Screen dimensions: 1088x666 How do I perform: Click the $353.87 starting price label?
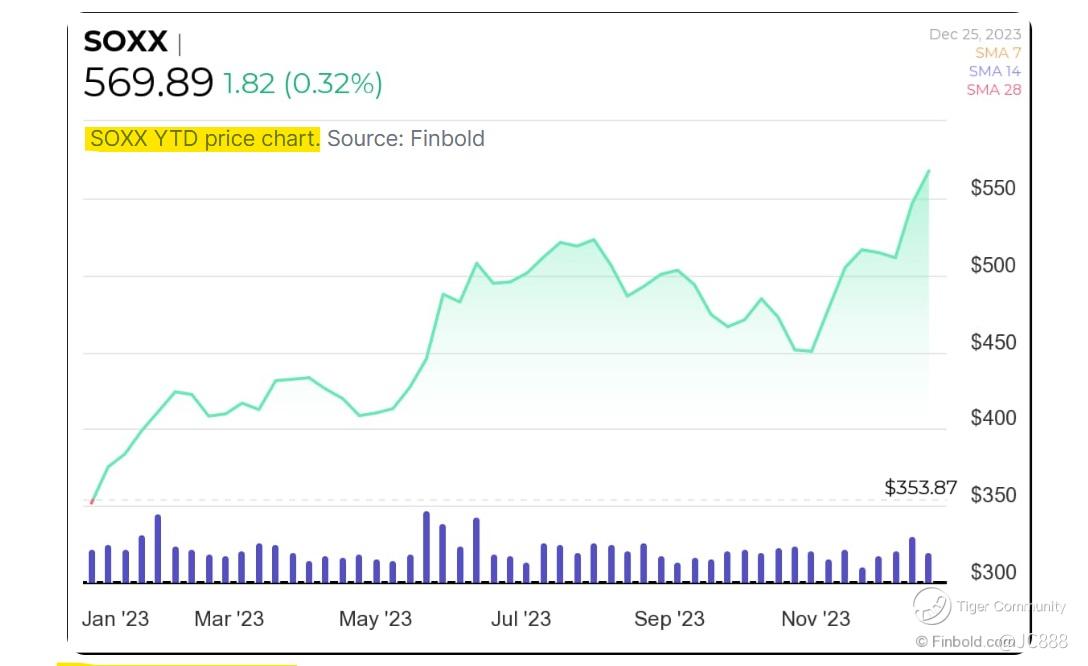click(920, 488)
